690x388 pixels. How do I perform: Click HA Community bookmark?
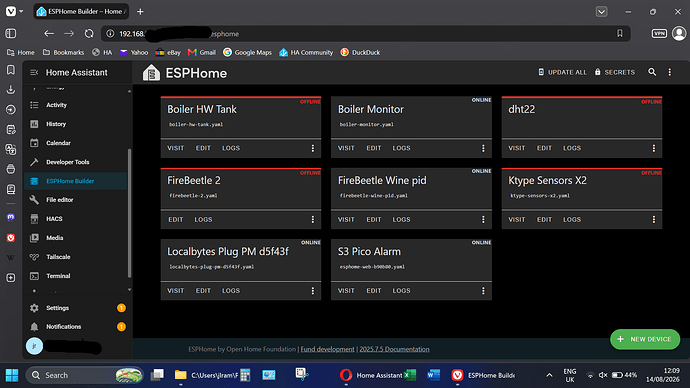pyautogui.click(x=306, y=52)
